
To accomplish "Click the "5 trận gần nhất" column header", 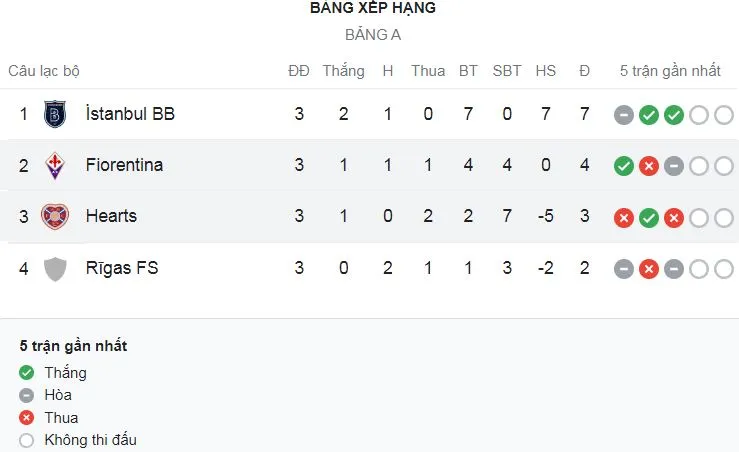I will coord(670,71).
